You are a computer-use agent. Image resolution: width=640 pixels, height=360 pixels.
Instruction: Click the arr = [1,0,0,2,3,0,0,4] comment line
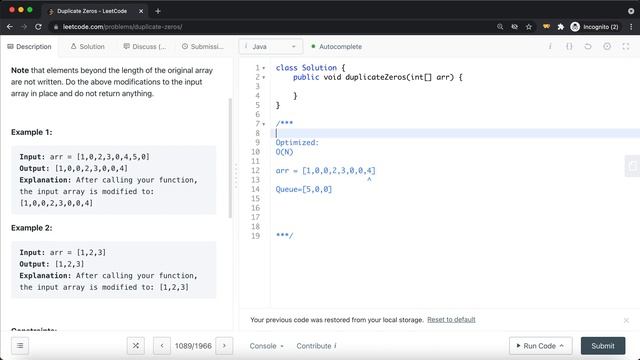pos(326,171)
